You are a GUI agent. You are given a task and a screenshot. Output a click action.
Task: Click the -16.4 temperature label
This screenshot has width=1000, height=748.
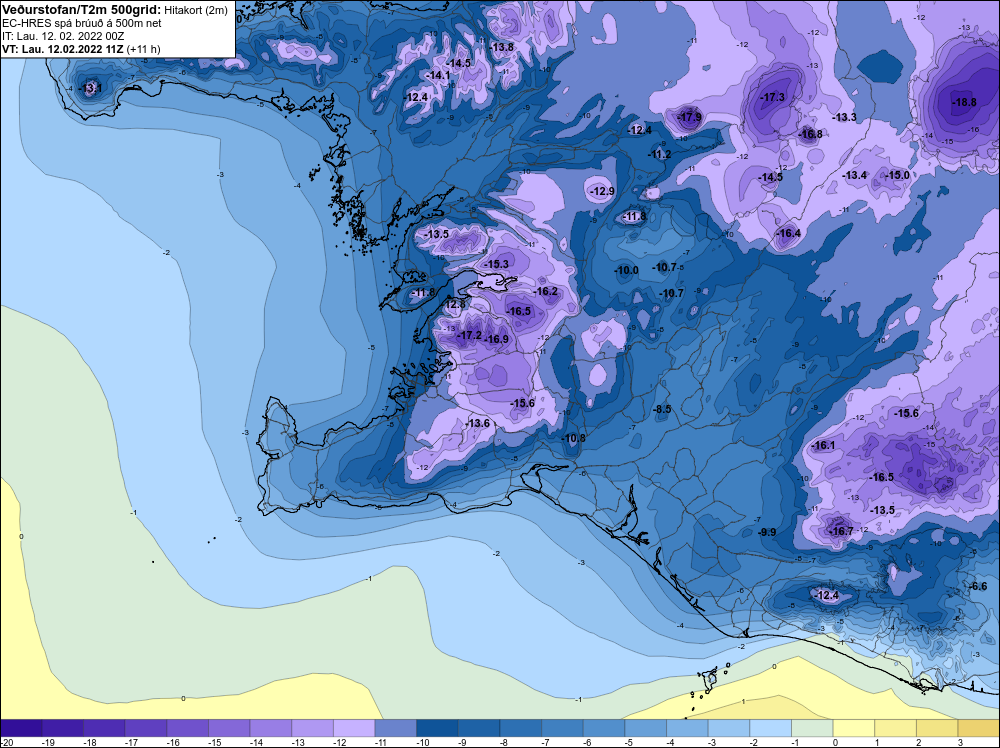(788, 233)
